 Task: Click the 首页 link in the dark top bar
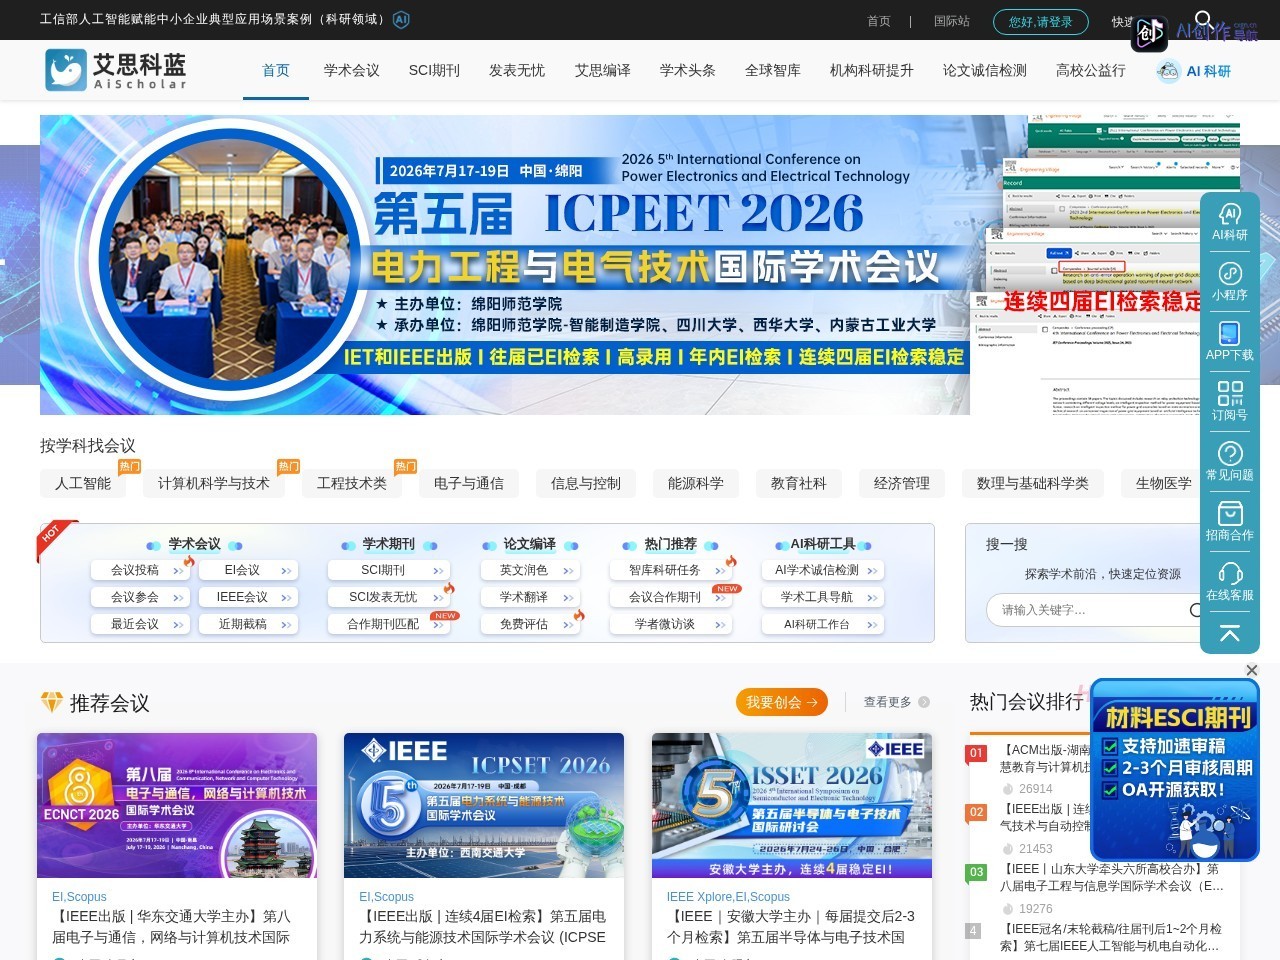tap(879, 21)
